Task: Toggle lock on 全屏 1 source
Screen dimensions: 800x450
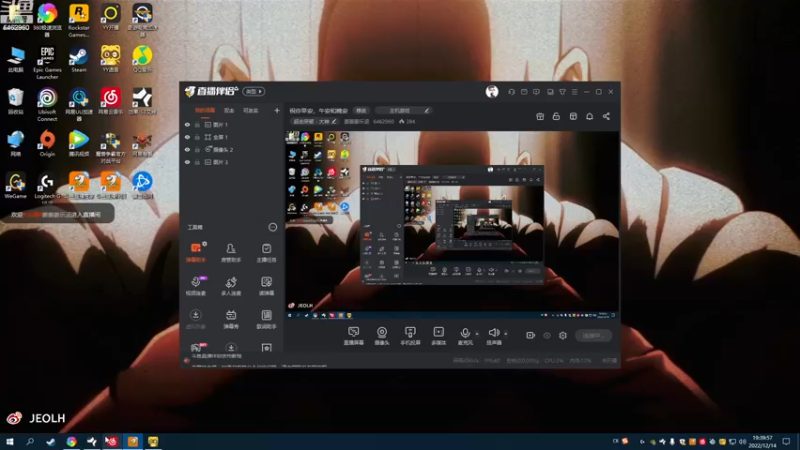Action: click(x=197, y=137)
